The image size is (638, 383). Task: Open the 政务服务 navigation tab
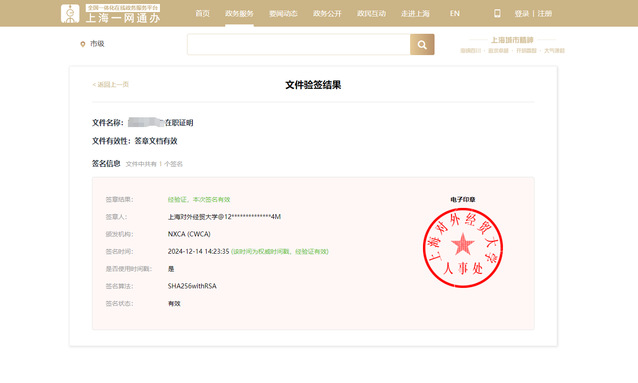[x=239, y=13]
